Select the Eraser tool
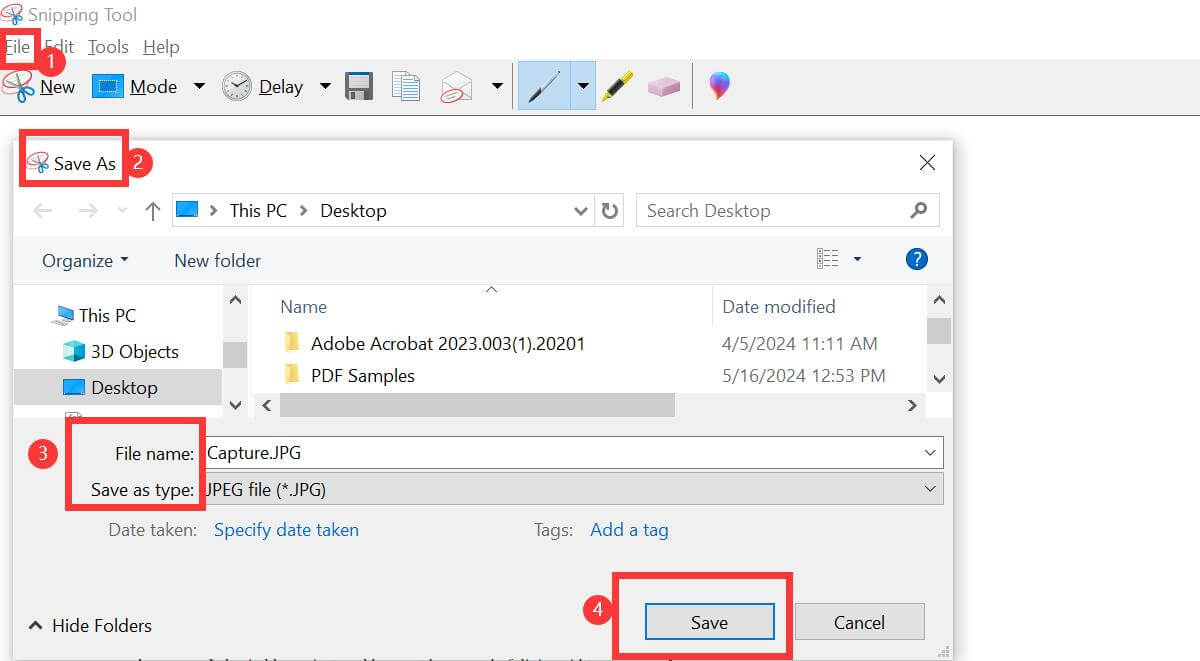Screen dimensions: 1200x661 662,86
